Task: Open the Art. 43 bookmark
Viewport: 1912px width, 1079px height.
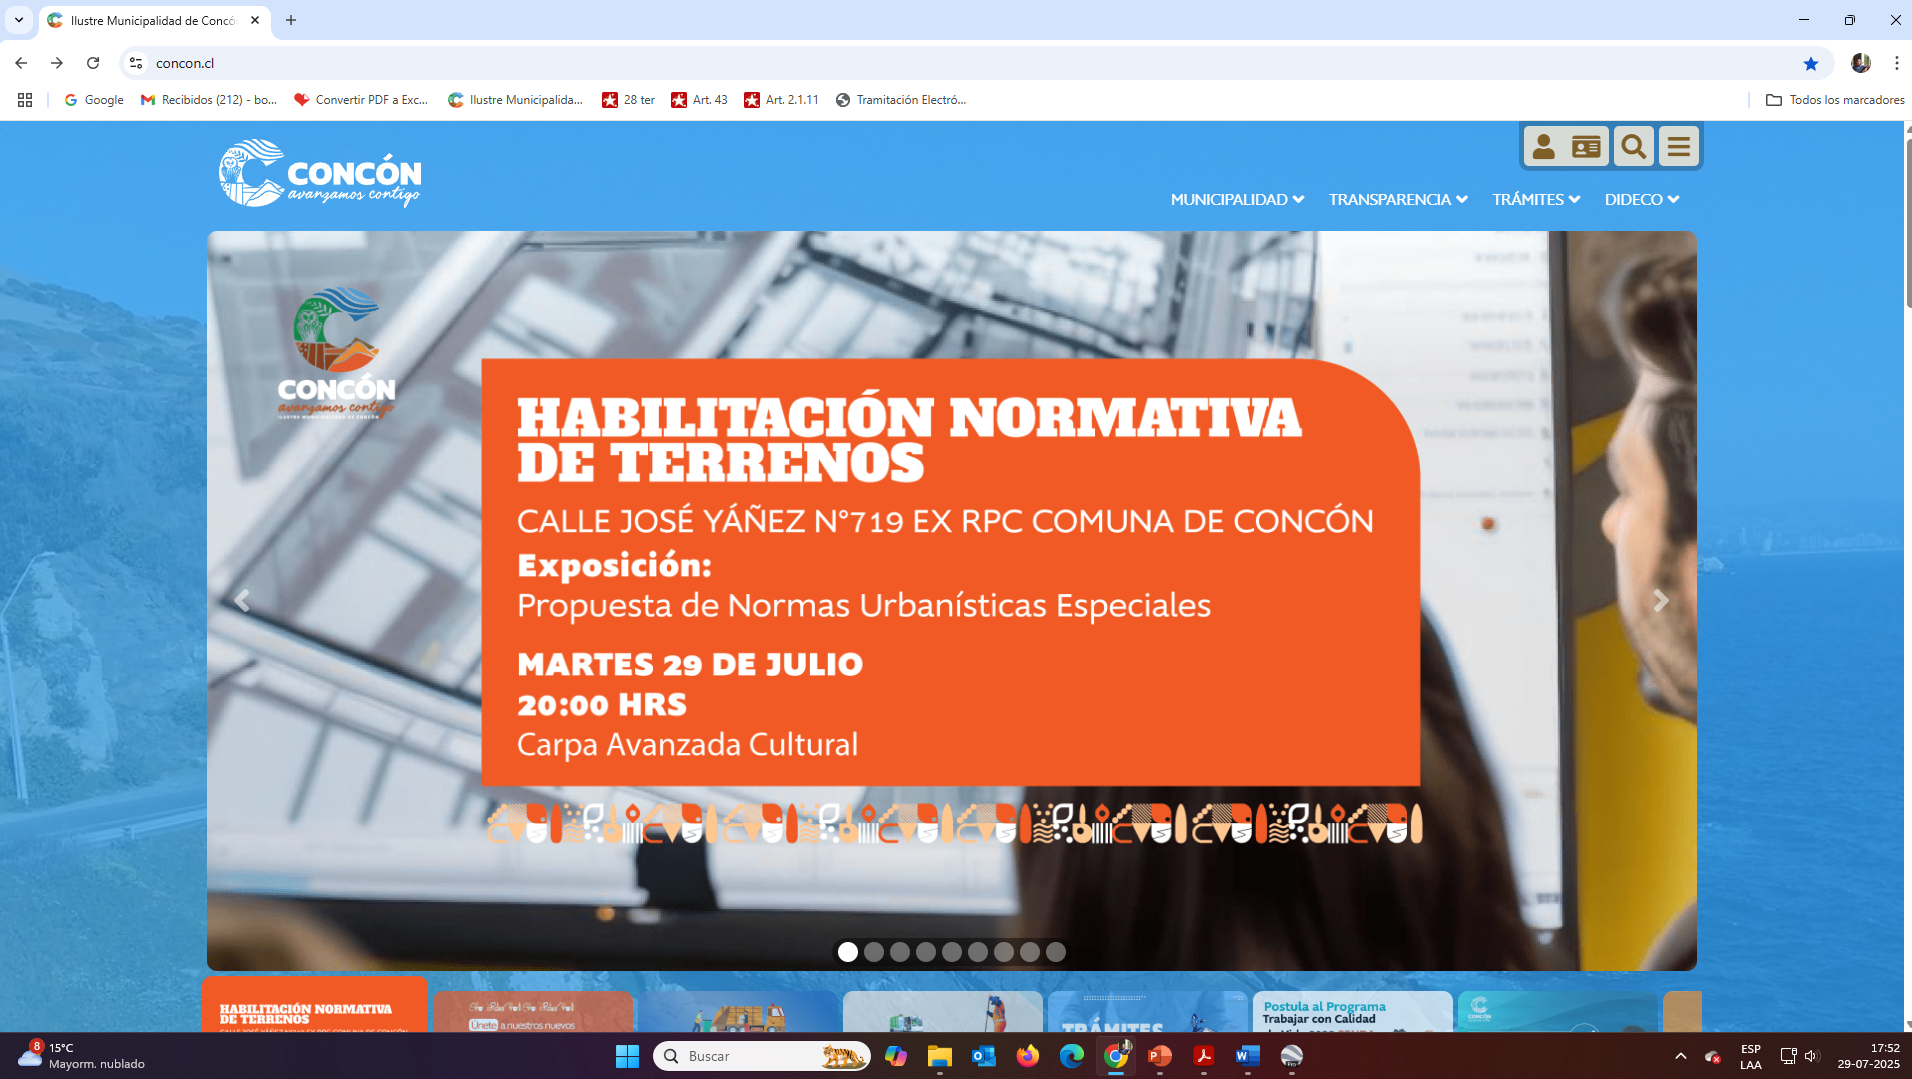Action: coord(699,100)
